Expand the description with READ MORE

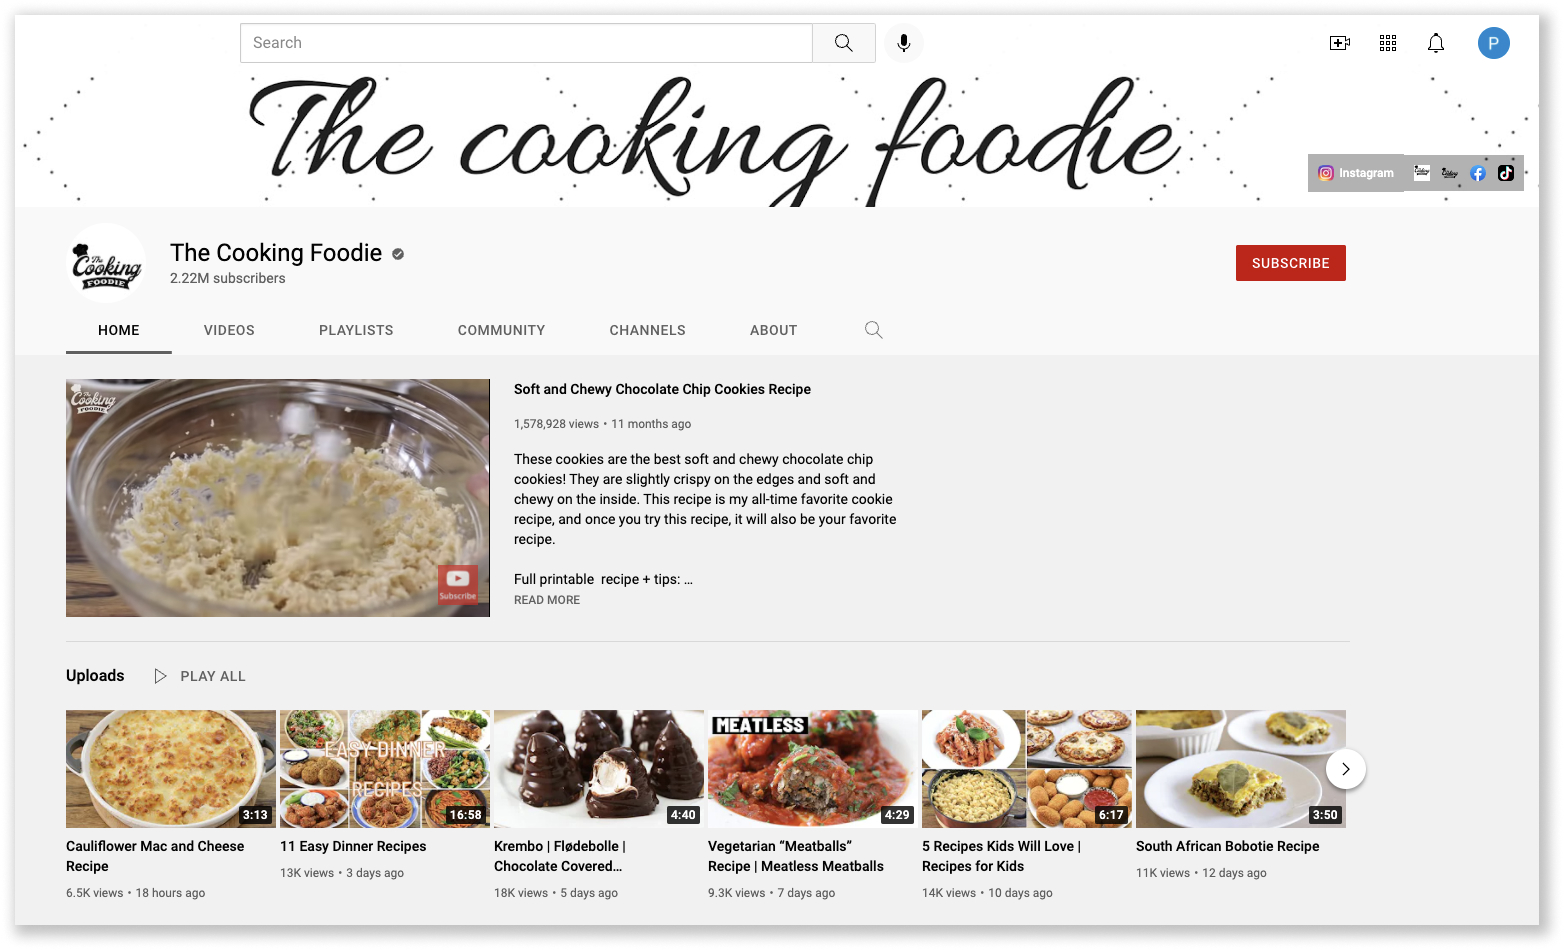point(546,599)
